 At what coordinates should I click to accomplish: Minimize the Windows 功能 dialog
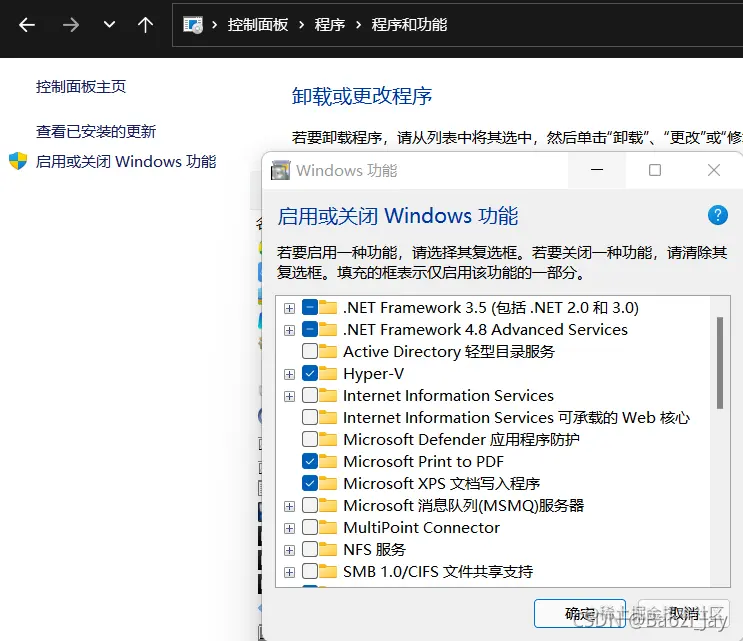(597, 170)
